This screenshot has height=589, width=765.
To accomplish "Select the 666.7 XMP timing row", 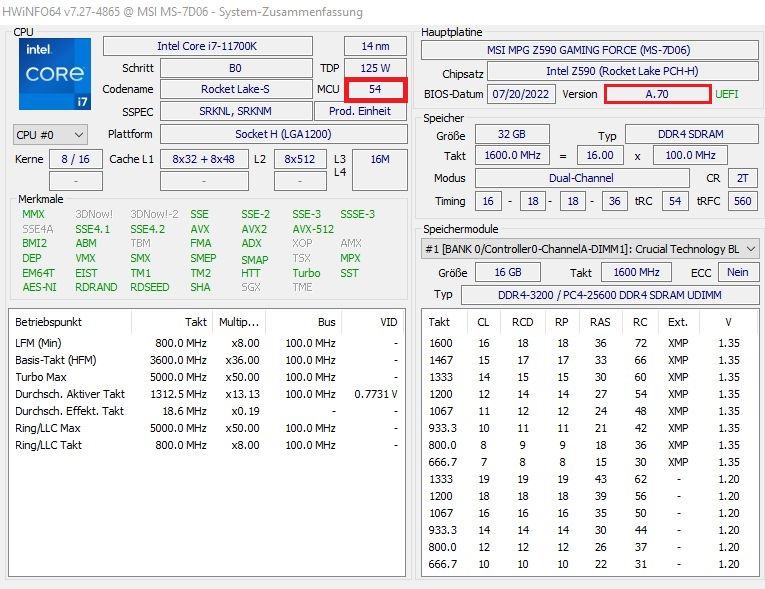I will point(590,462).
